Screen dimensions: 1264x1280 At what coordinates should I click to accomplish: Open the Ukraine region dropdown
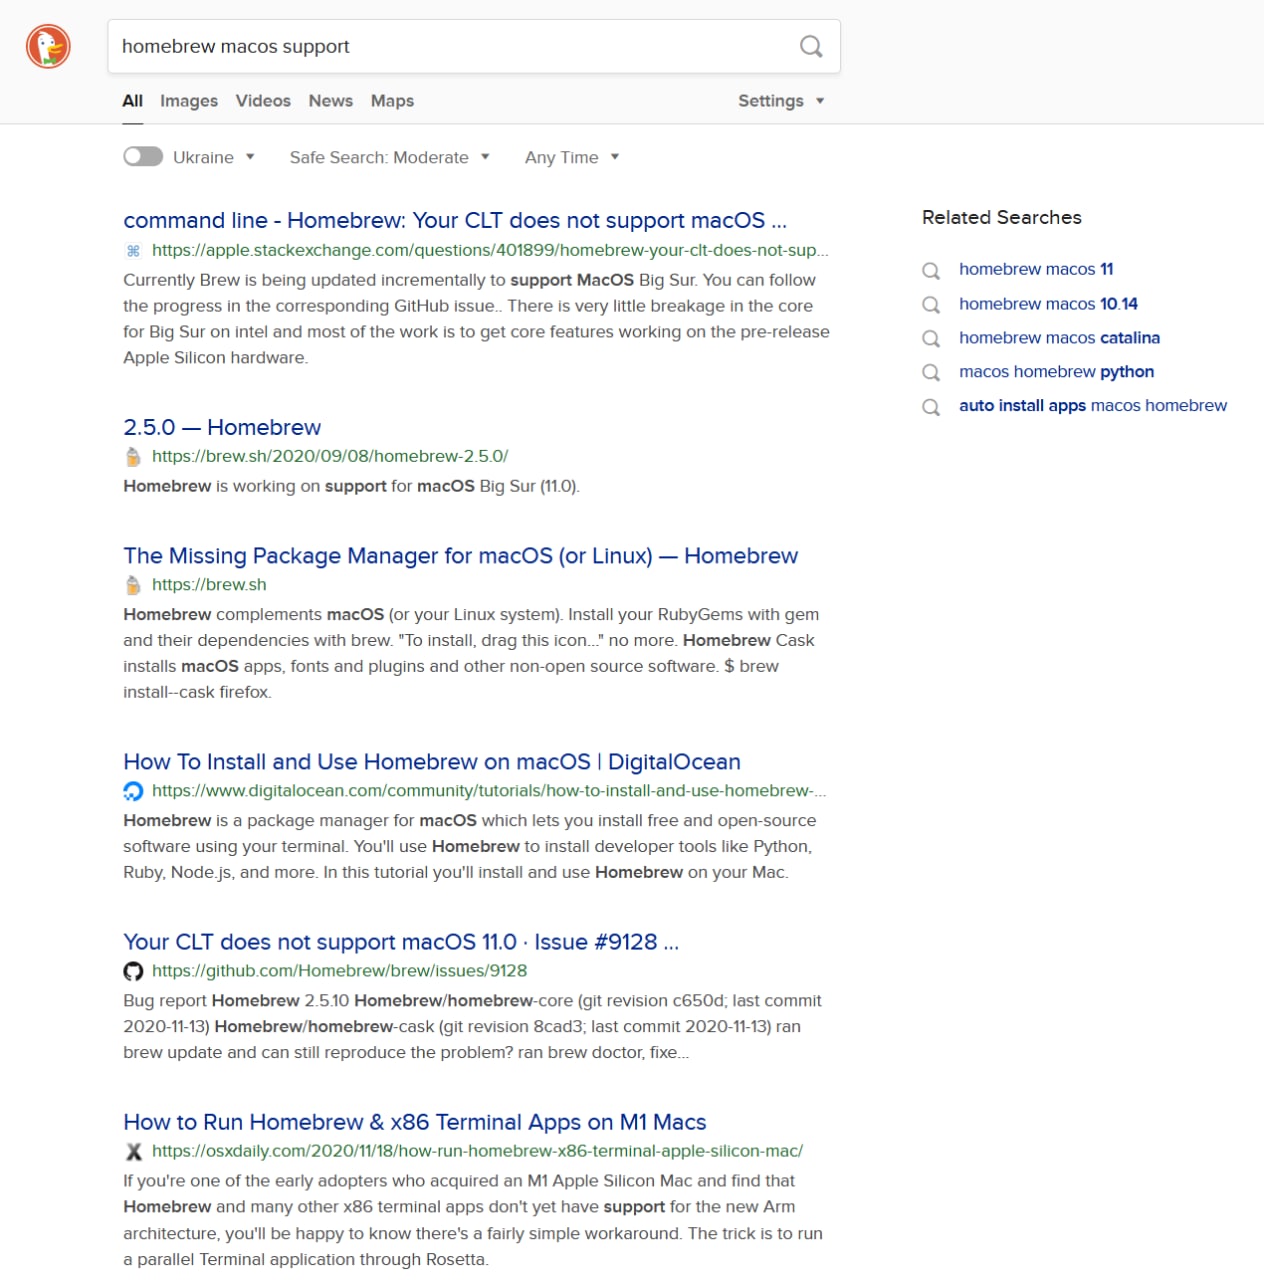point(214,157)
